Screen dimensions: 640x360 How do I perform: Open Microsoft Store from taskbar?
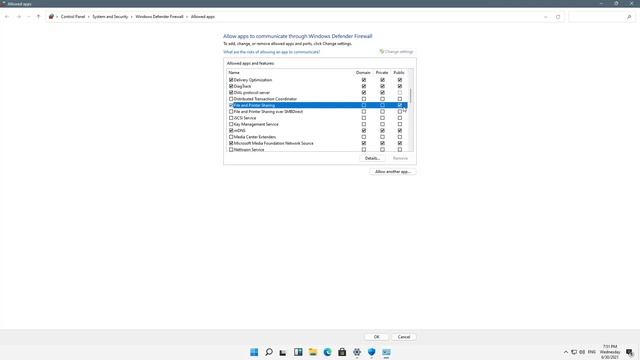[x=342, y=352]
